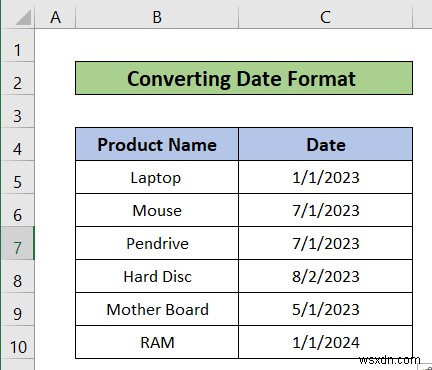This screenshot has height=370, width=432.
Task: Select row 2 header
Action: [17, 78]
